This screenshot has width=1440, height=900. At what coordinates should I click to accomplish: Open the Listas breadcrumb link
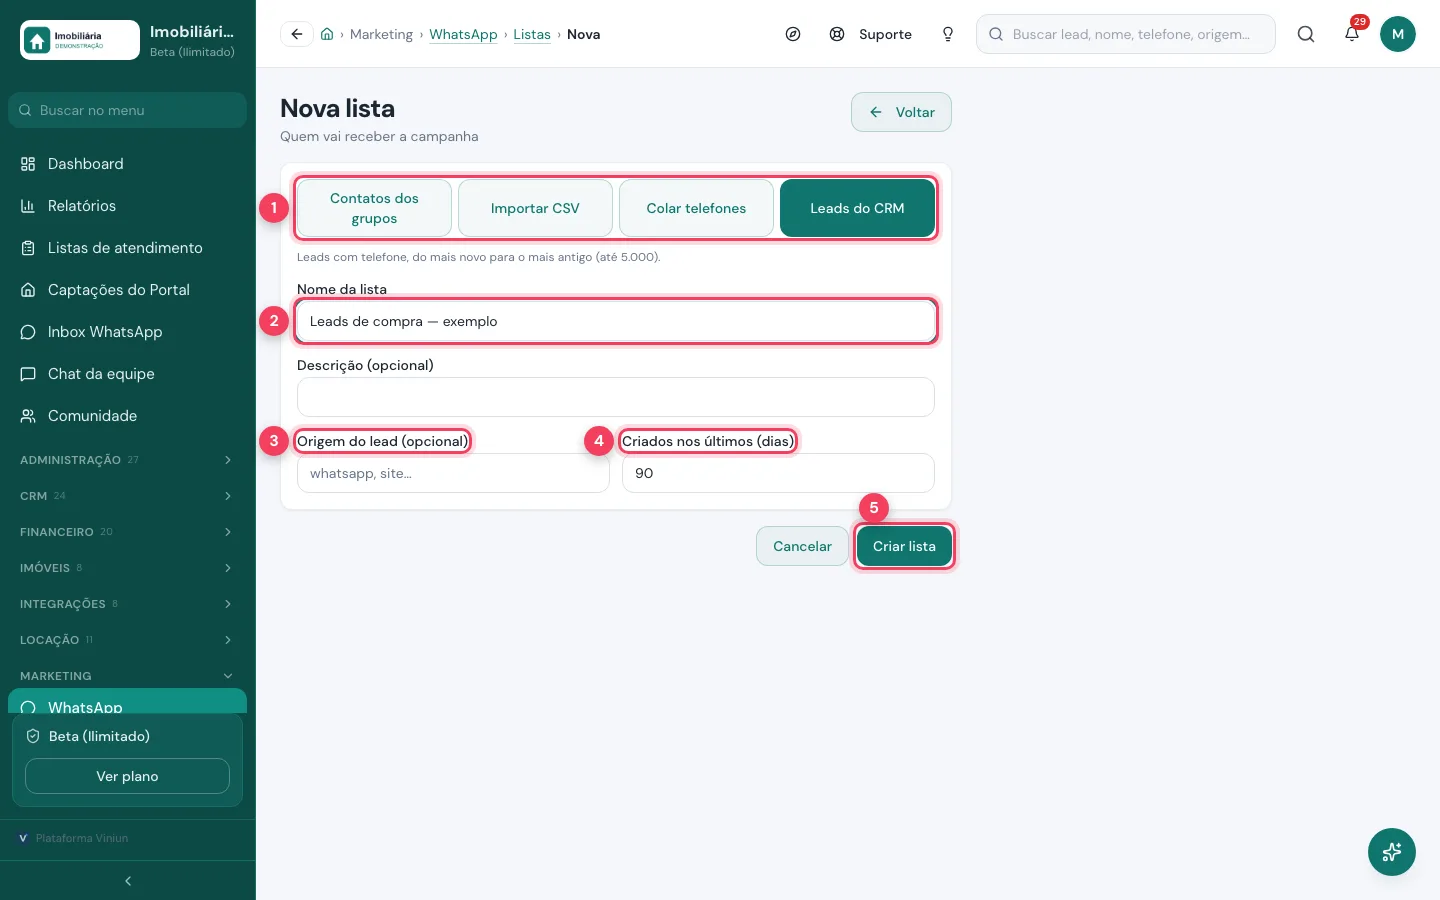(532, 34)
